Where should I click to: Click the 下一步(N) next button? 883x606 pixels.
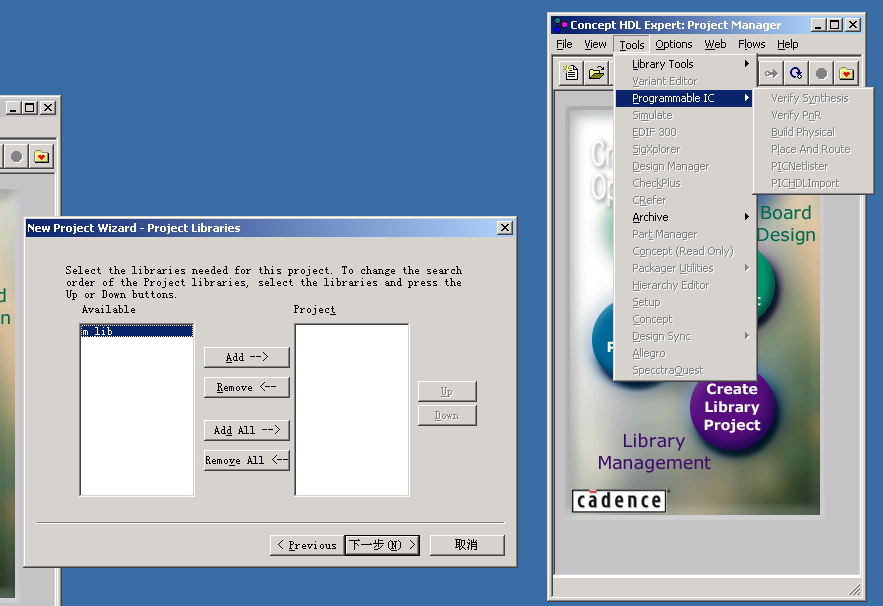tap(382, 545)
